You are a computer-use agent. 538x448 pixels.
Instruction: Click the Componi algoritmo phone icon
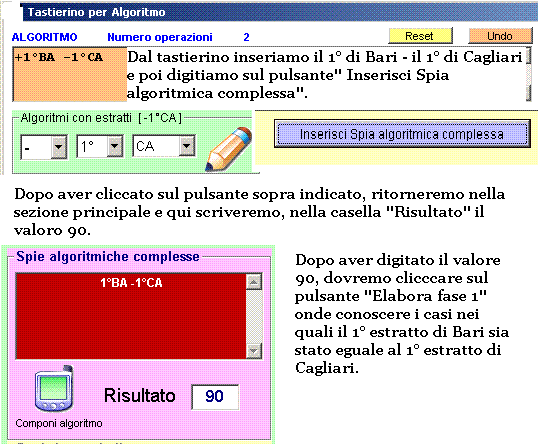pyautogui.click(x=54, y=389)
